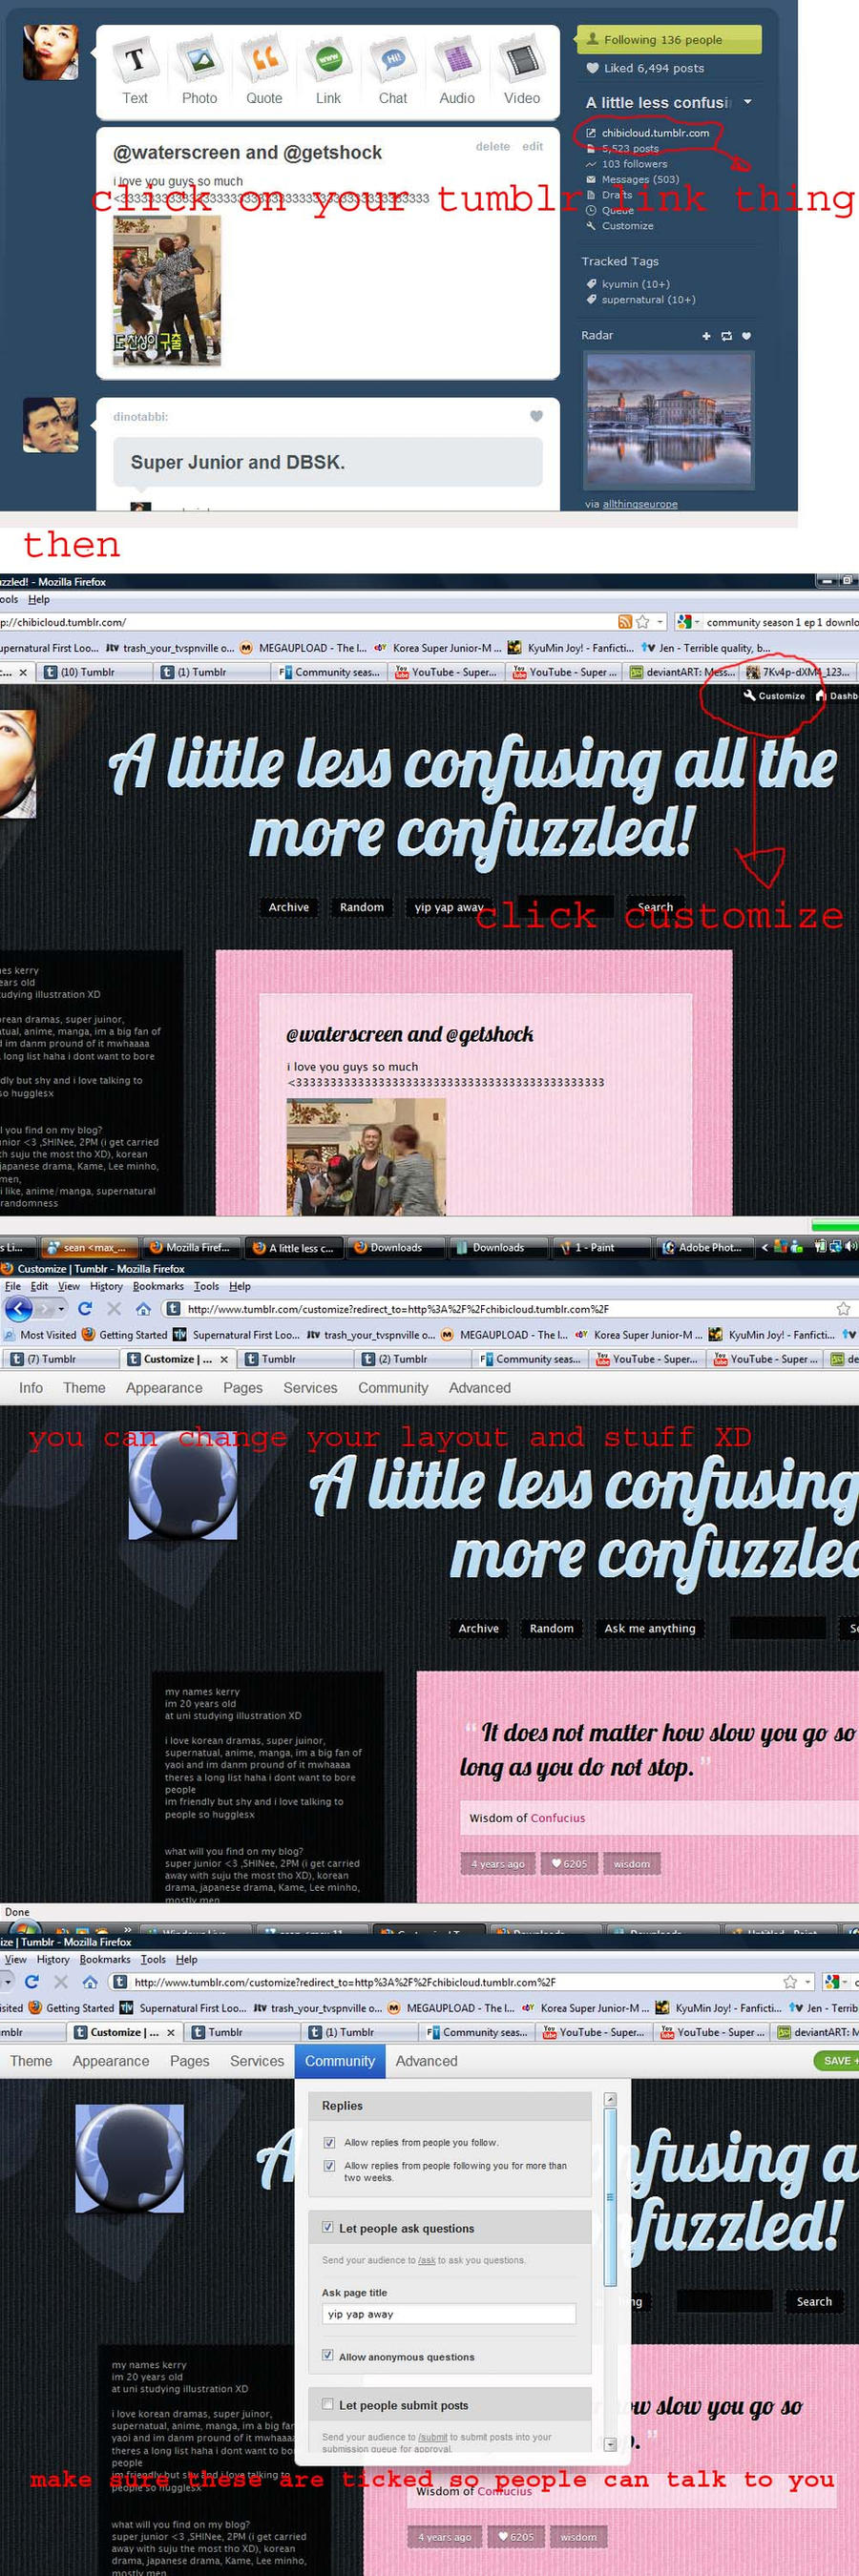Create a new Quote post

(x=264, y=71)
